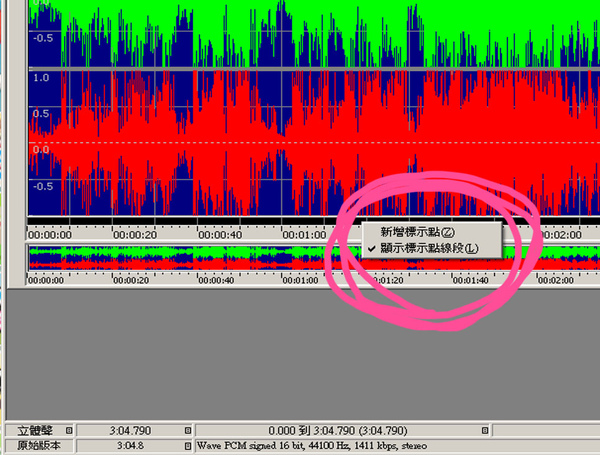Click 00:00:40 on the overview ruler

click(x=216, y=280)
